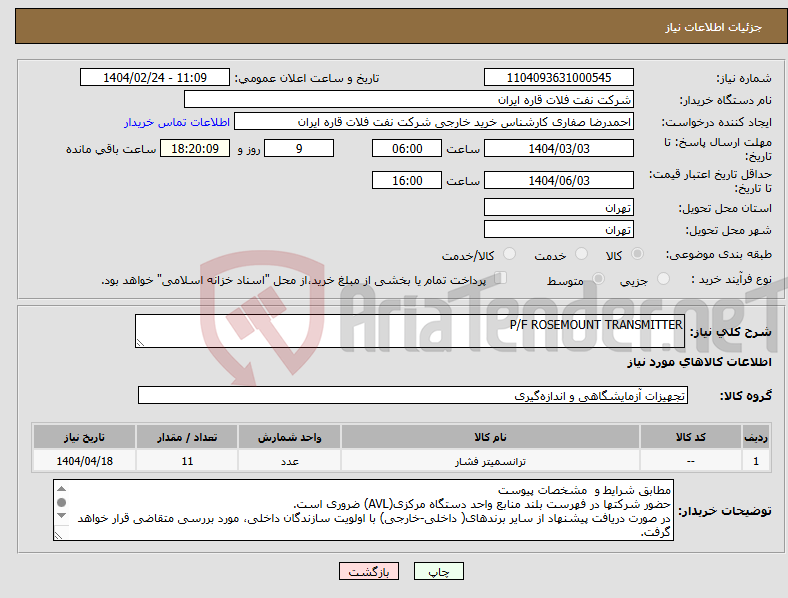Click the resize grip of buyer notes
Viewport: 788px width, 598px height.
58,536
